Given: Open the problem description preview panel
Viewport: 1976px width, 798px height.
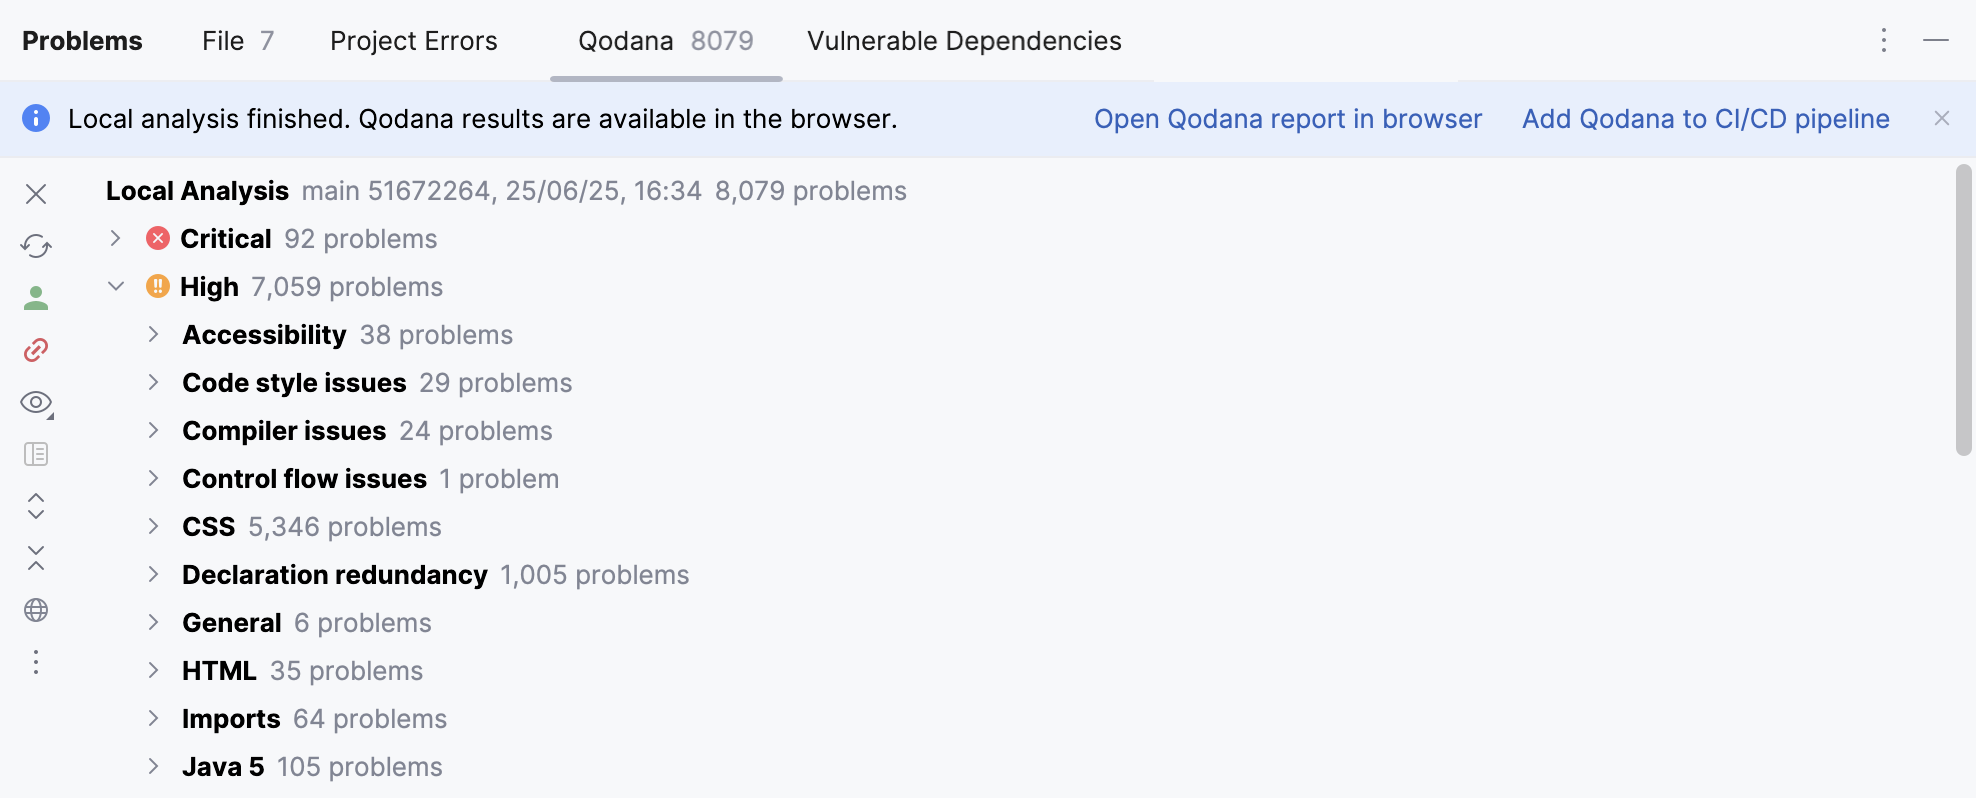Looking at the screenshot, I should click(36, 454).
